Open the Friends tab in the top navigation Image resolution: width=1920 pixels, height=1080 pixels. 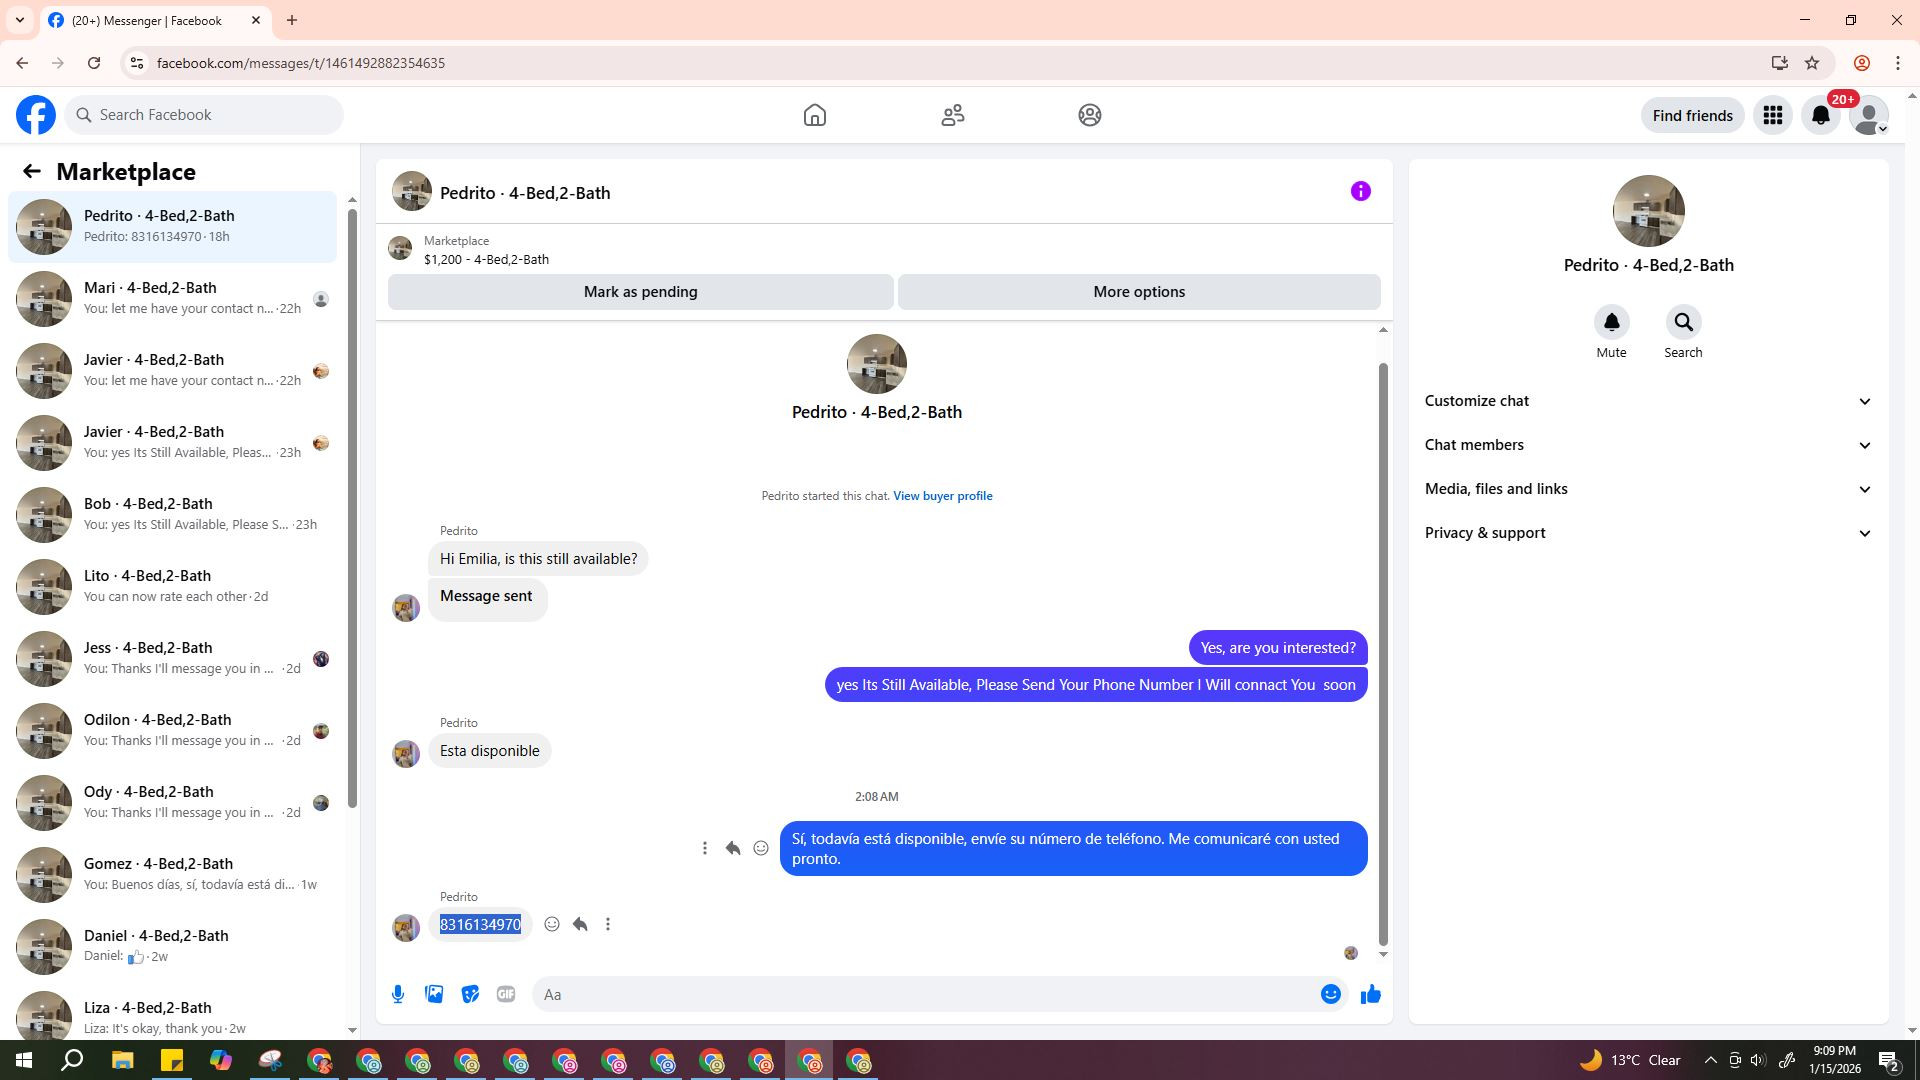(952, 115)
